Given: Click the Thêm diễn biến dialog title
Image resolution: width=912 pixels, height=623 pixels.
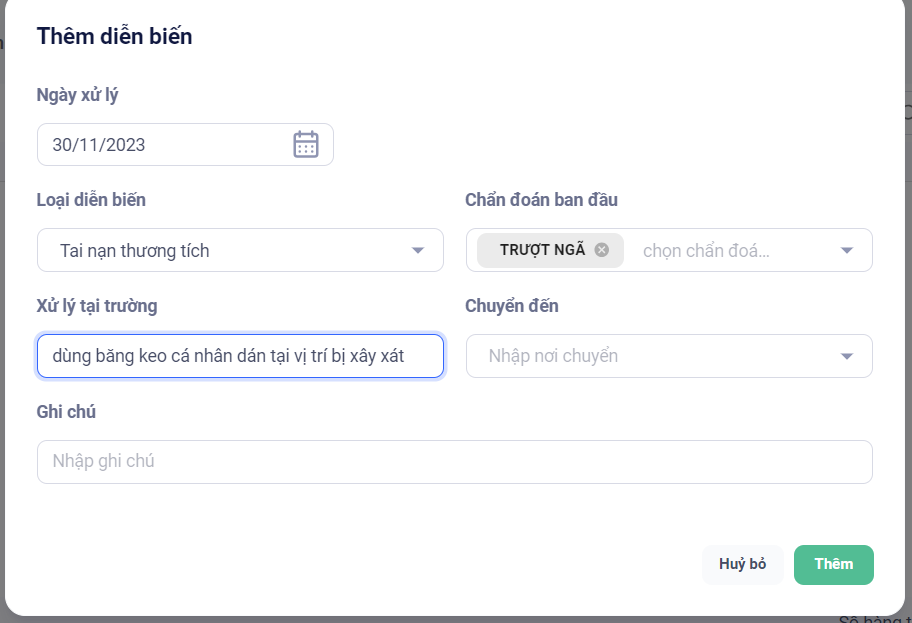Looking at the screenshot, I should coord(114,37).
